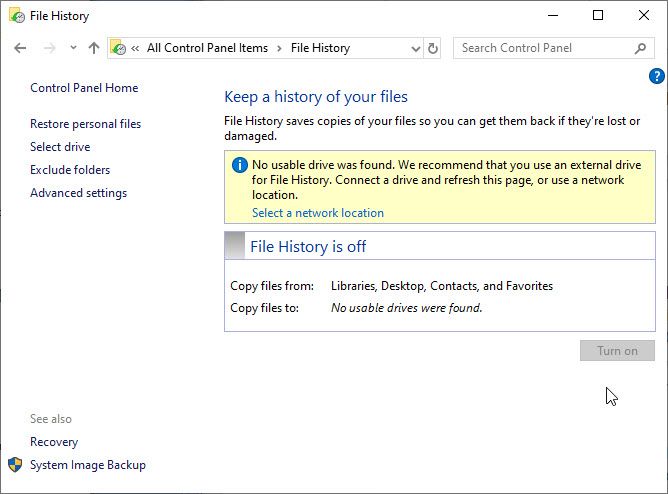Open the blue Help question mark icon
This screenshot has width=668, height=494.
(656, 76)
